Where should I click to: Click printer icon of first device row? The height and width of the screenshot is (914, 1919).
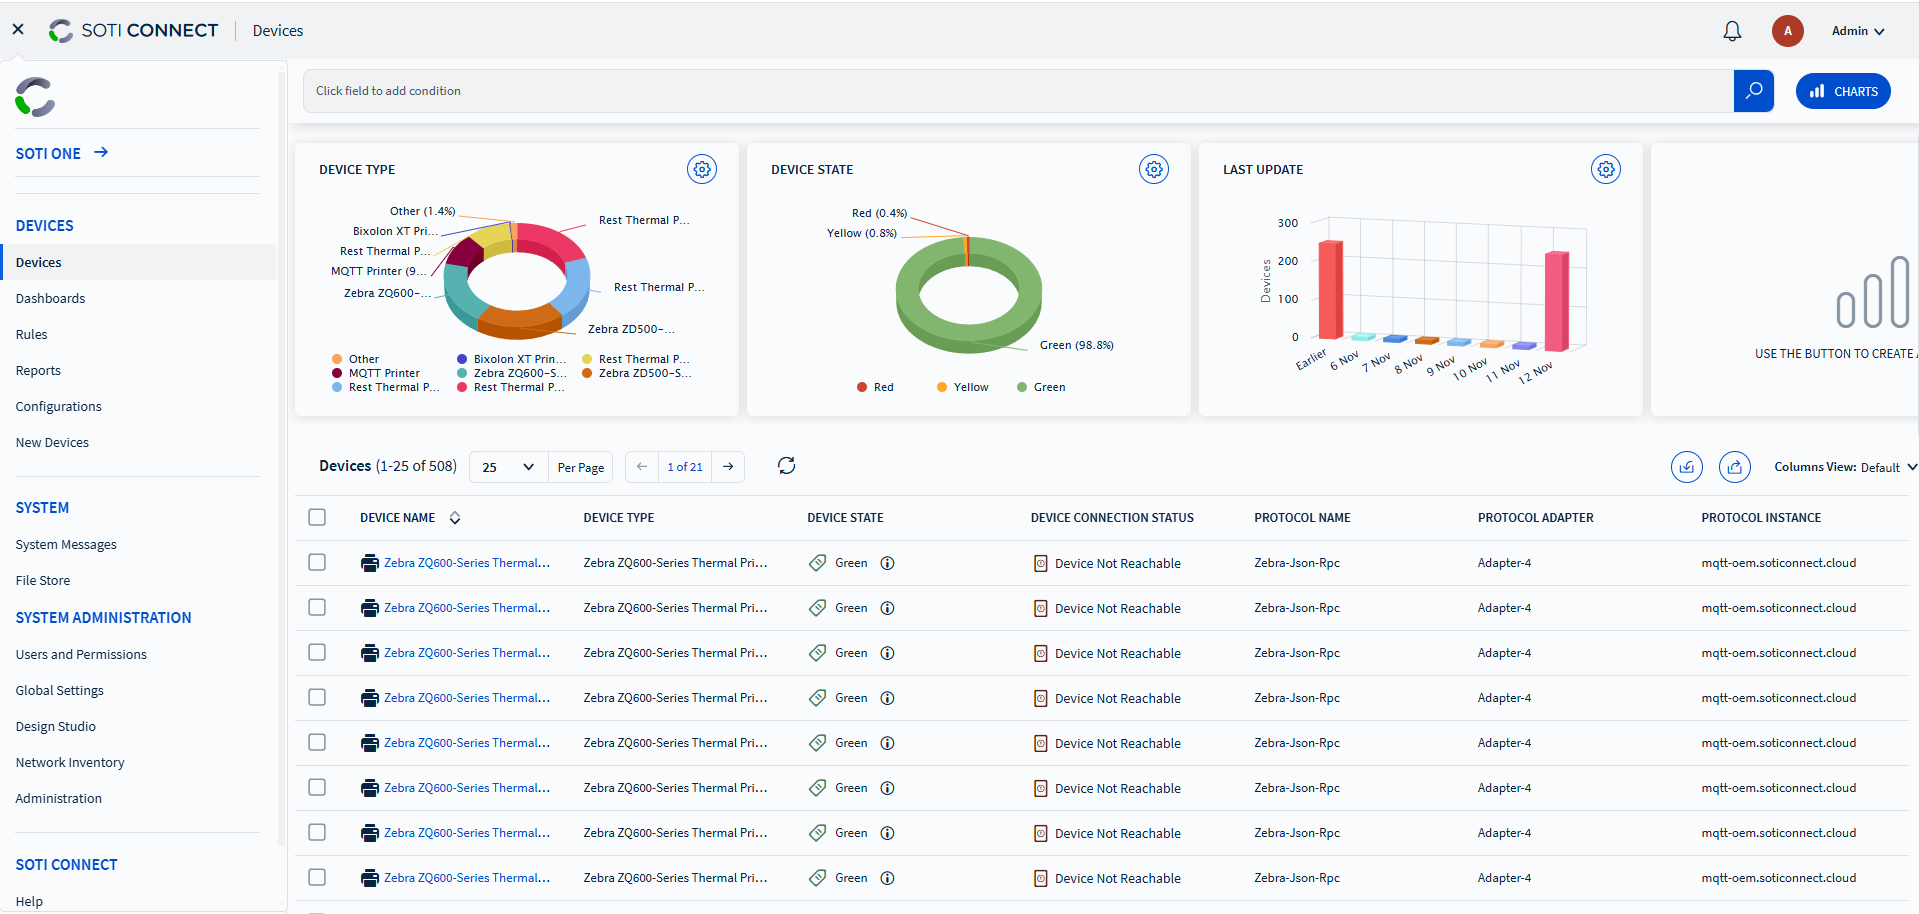tap(370, 563)
